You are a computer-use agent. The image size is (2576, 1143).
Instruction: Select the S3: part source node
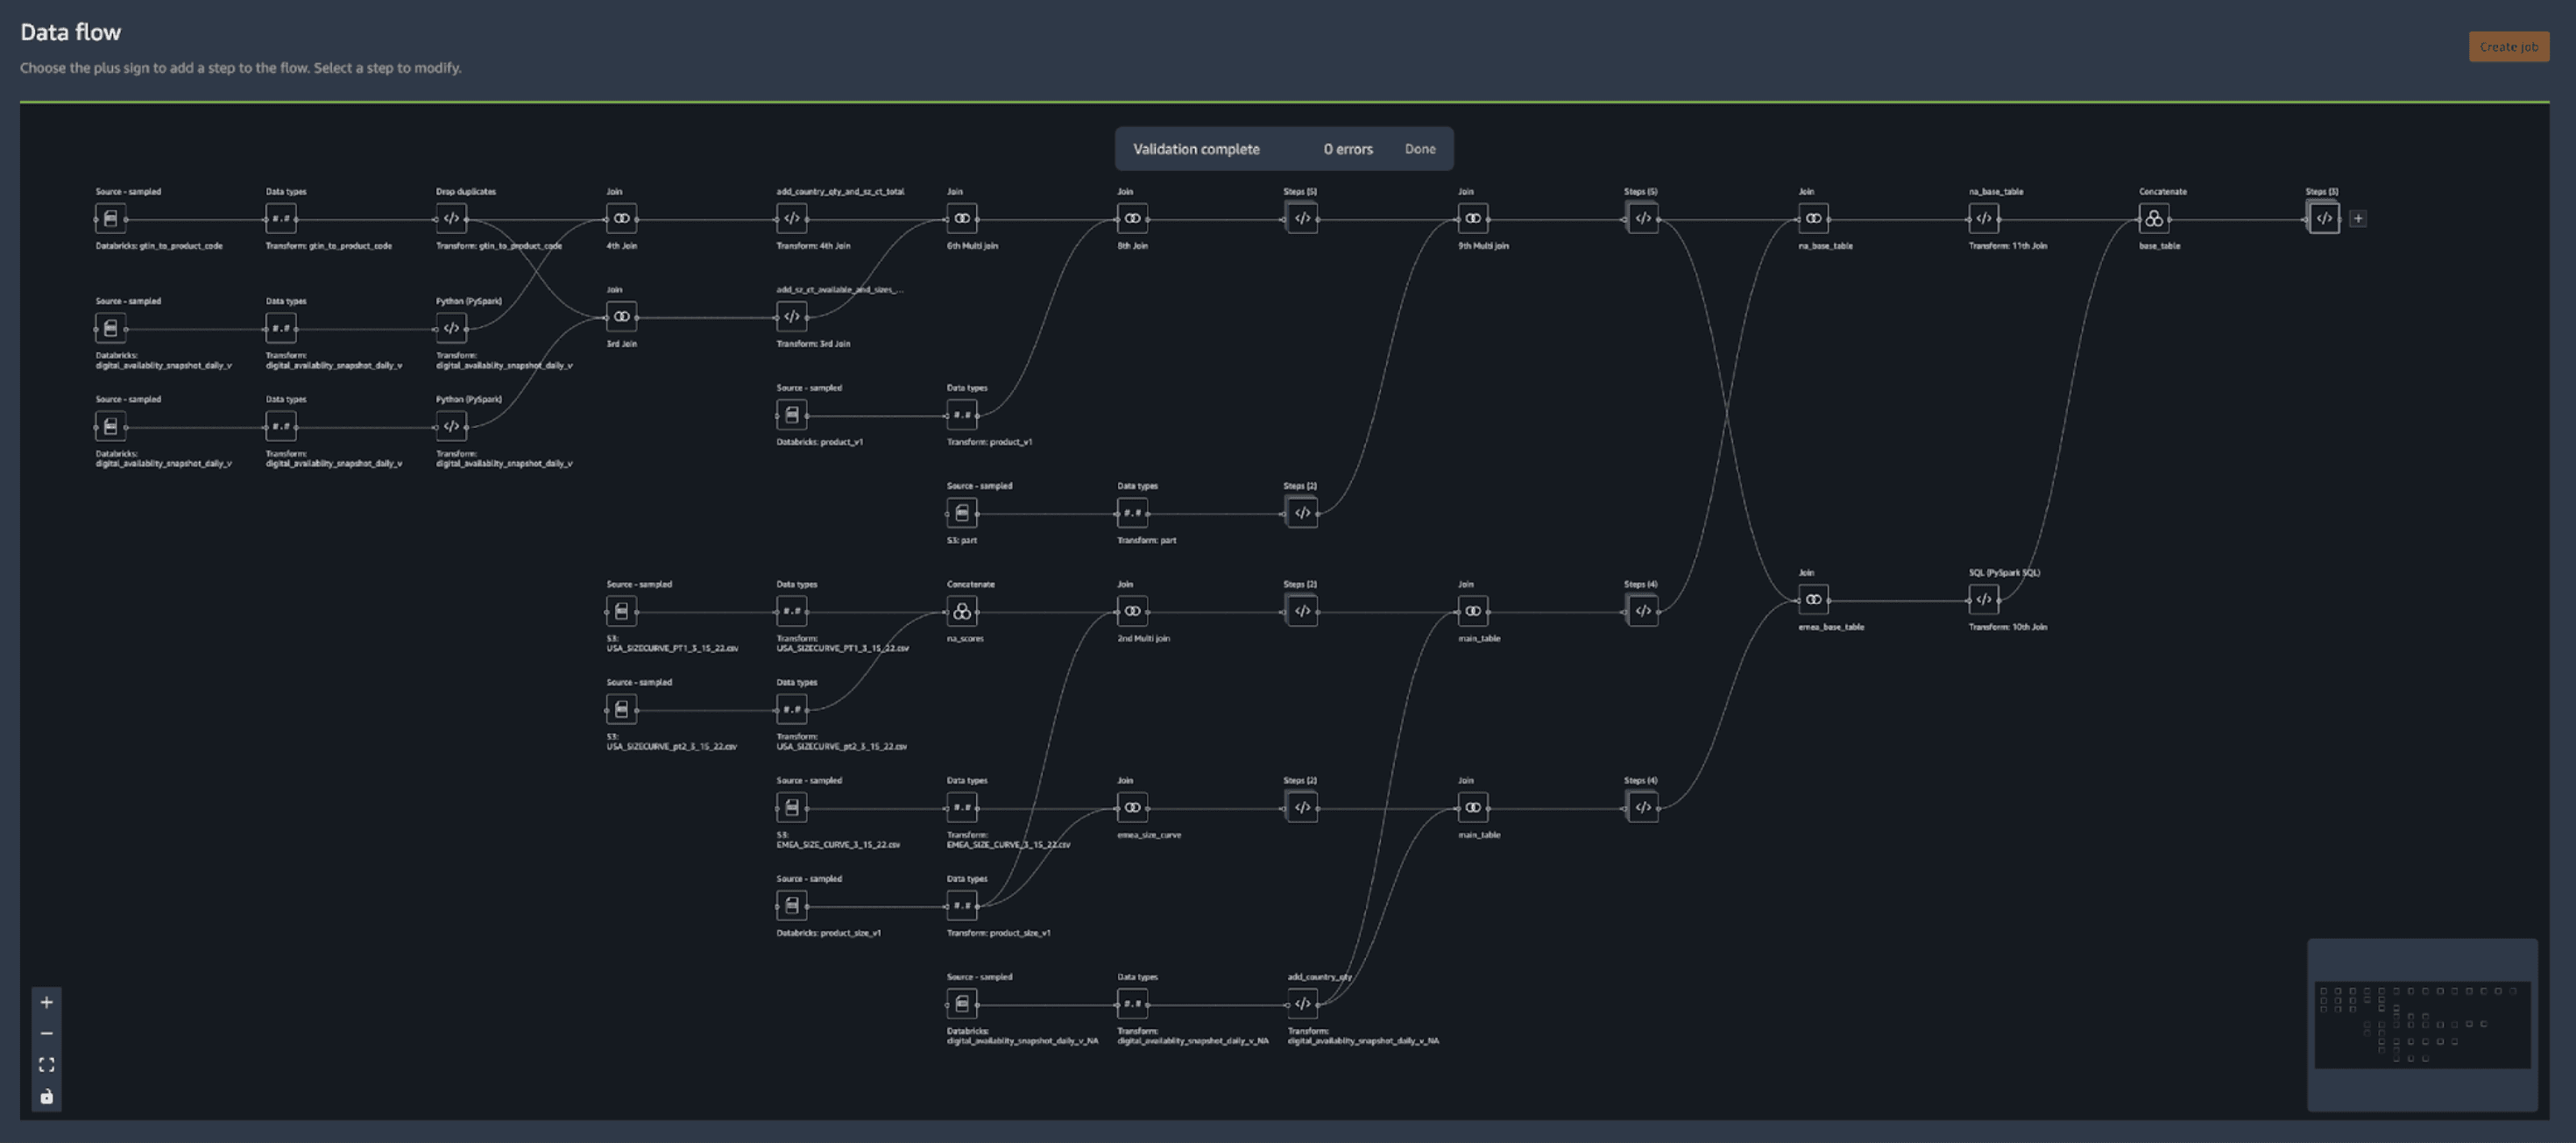961,513
